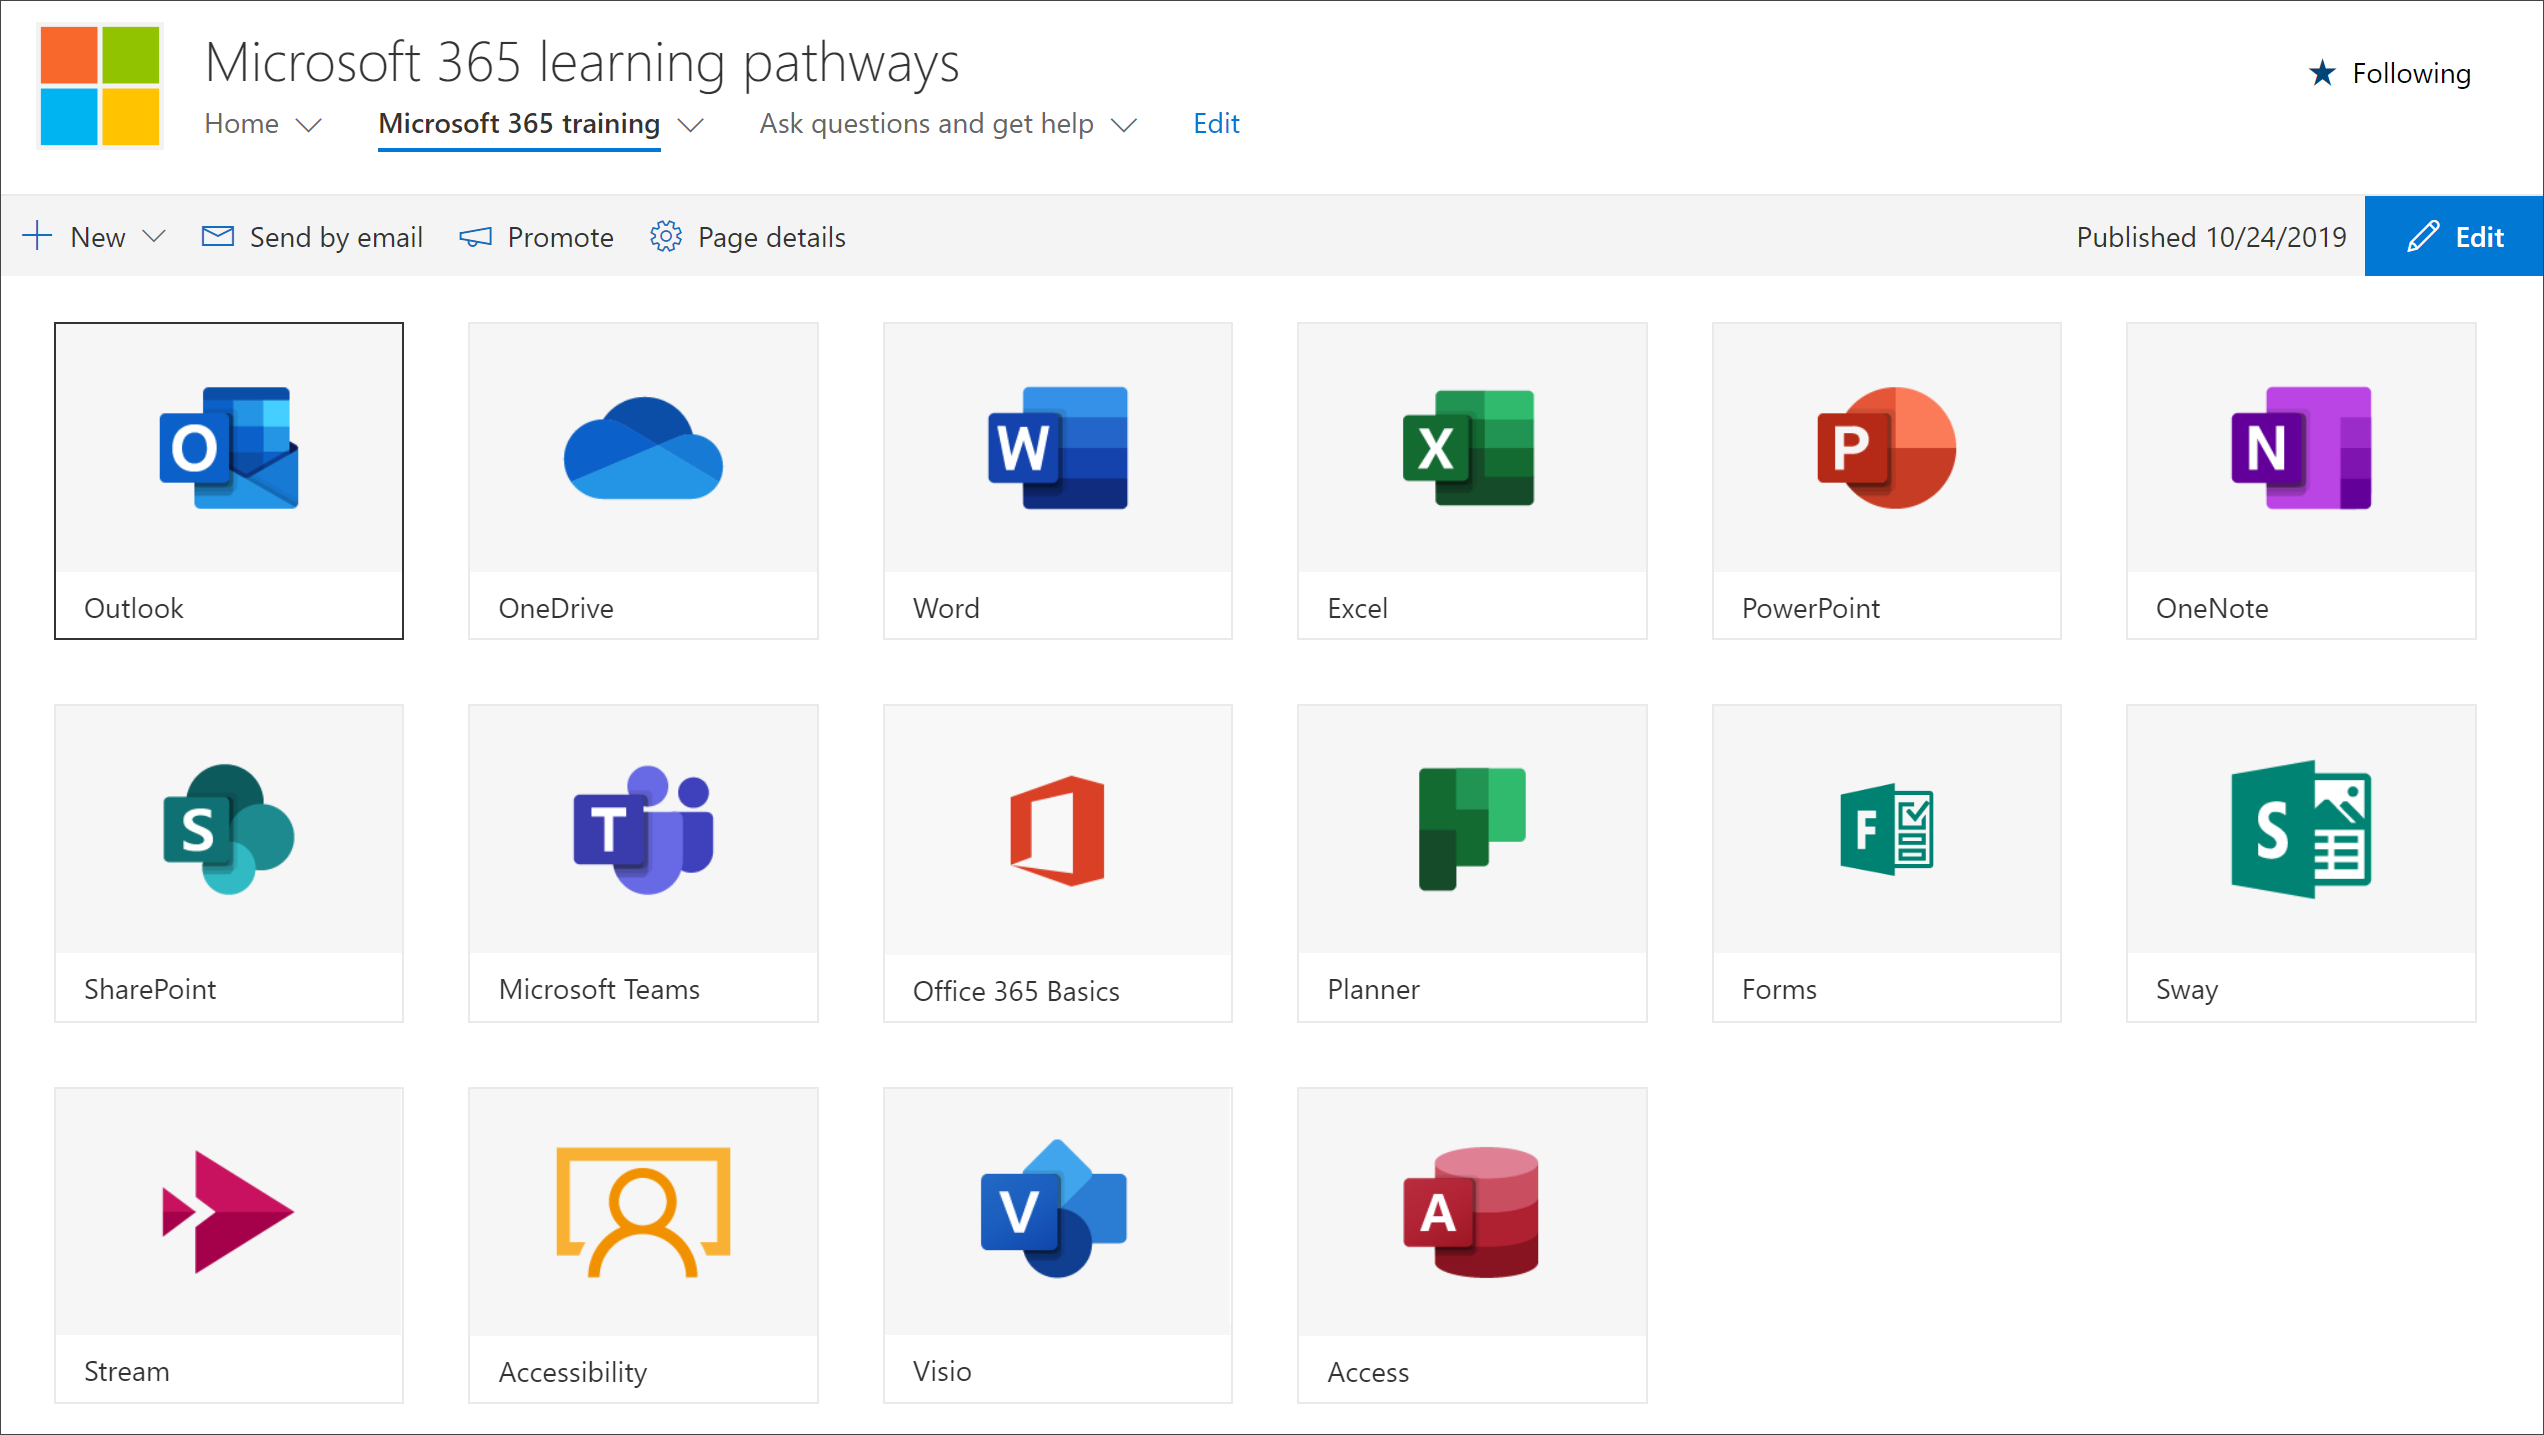This screenshot has width=2544, height=1435.
Task: Click the Edit navigation link
Action: coord(1217,124)
